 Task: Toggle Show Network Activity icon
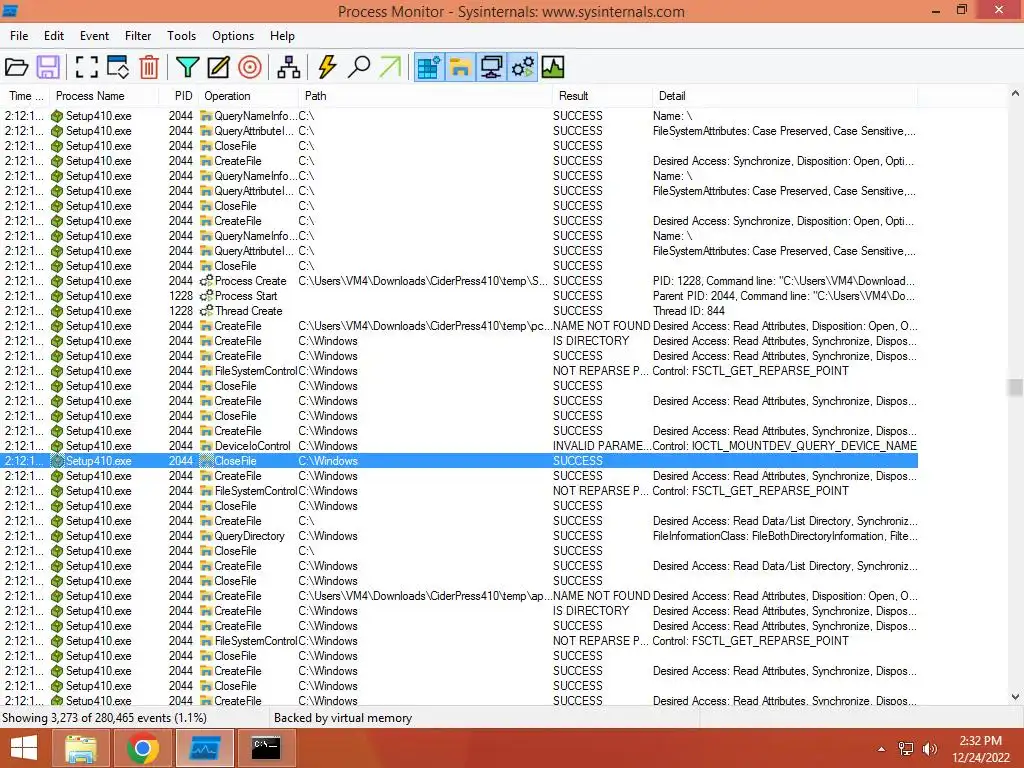[492, 67]
